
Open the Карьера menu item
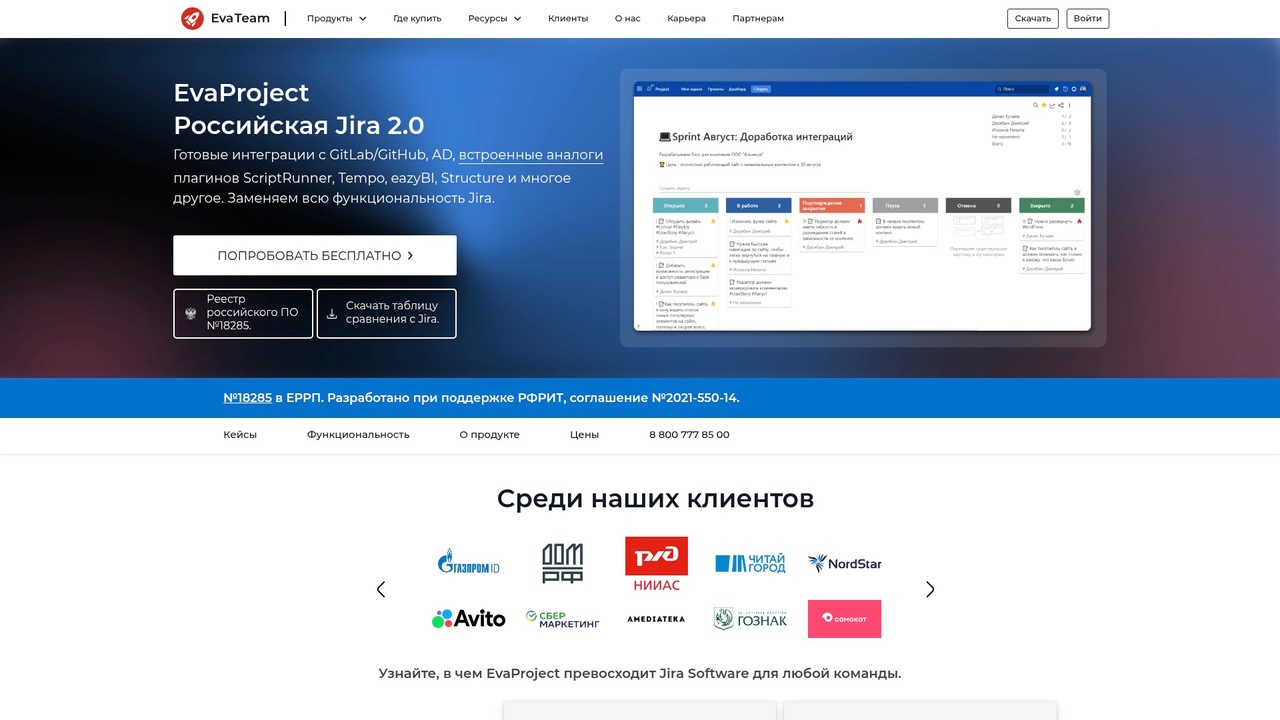[x=686, y=18]
